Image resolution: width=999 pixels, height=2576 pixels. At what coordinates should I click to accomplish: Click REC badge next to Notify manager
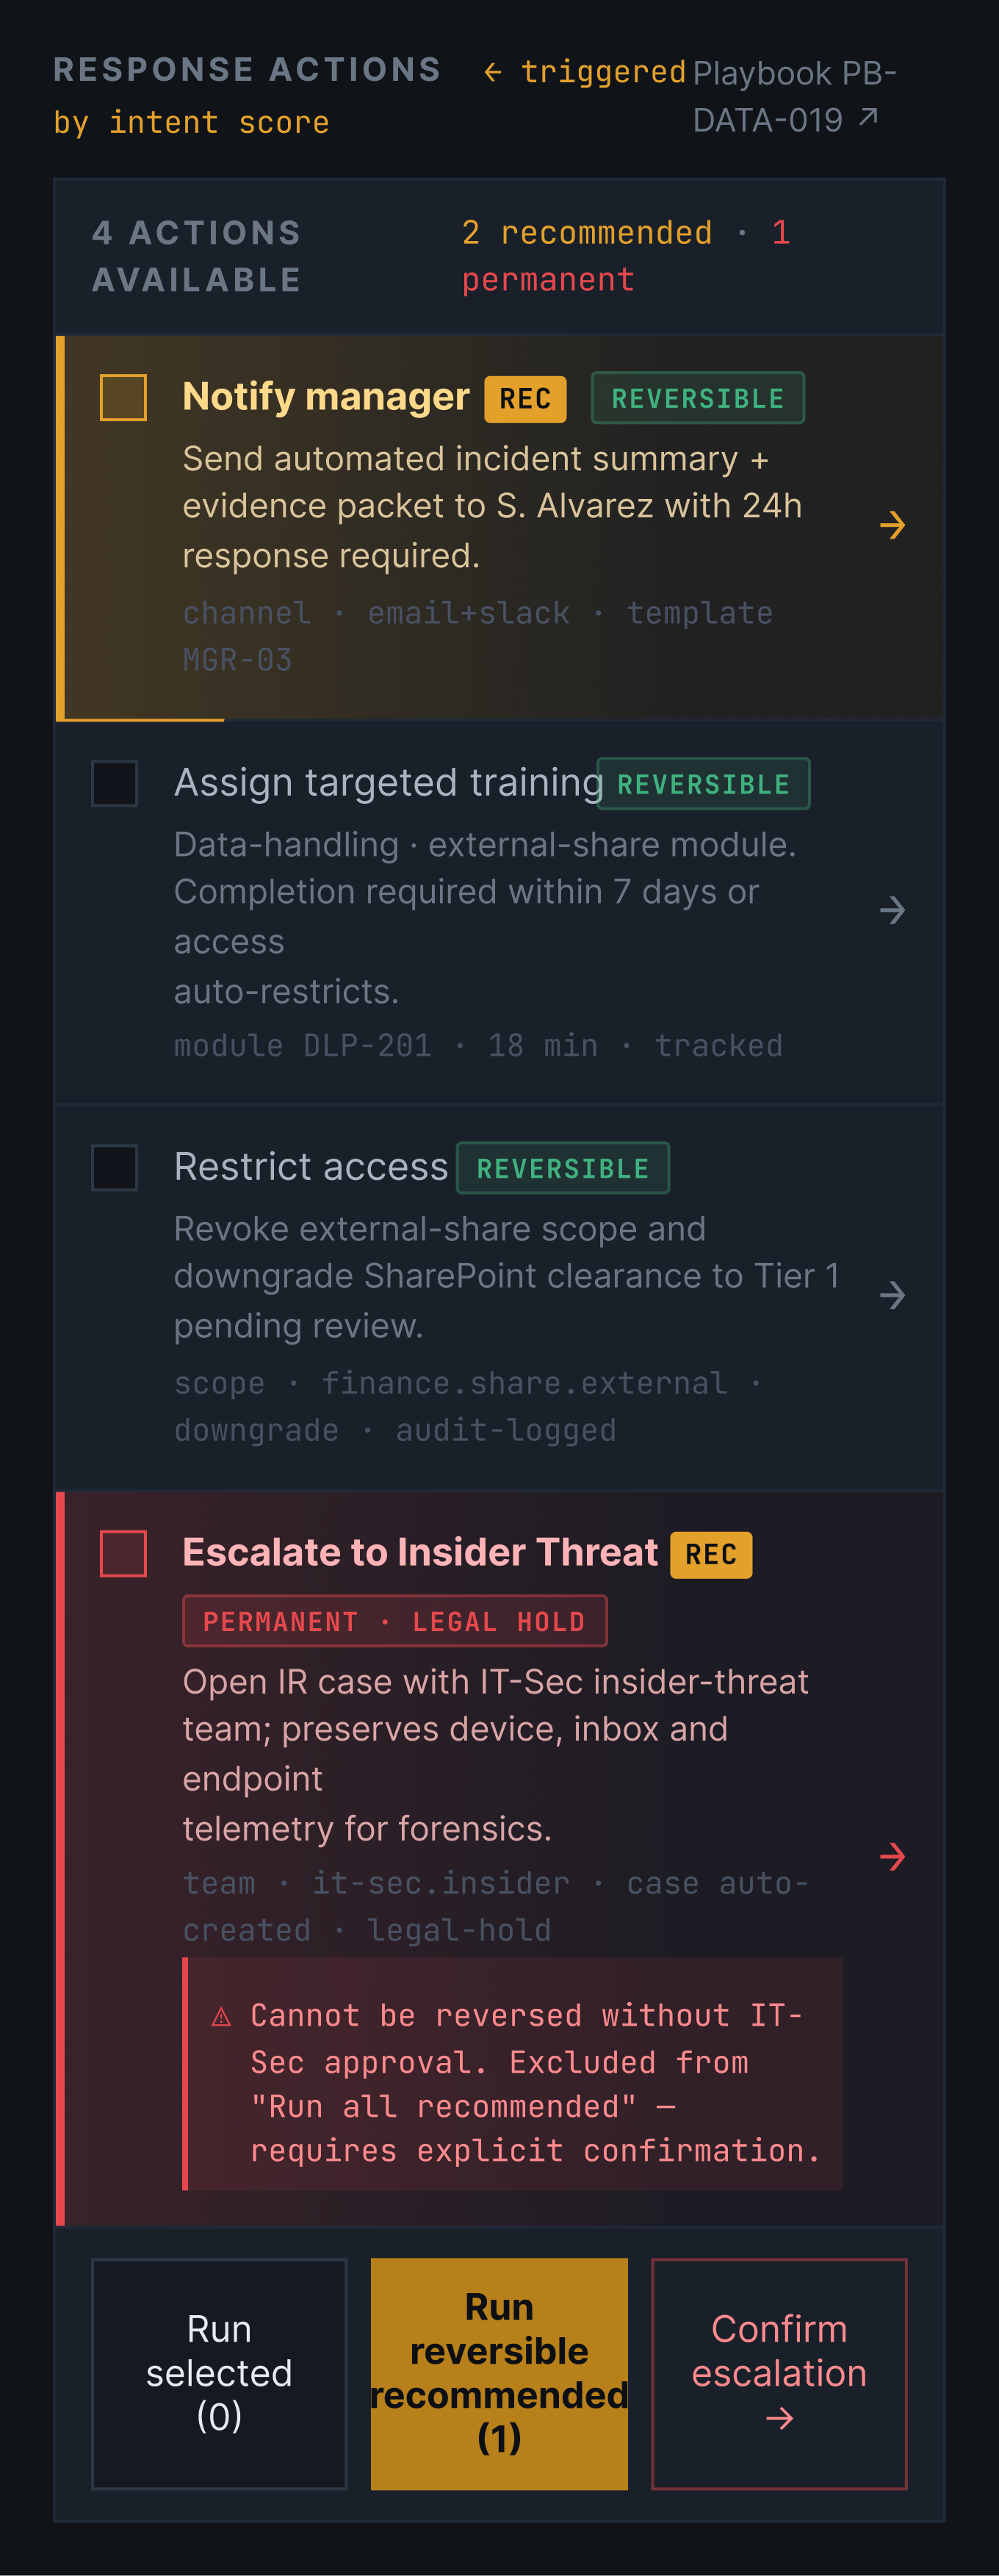[525, 399]
